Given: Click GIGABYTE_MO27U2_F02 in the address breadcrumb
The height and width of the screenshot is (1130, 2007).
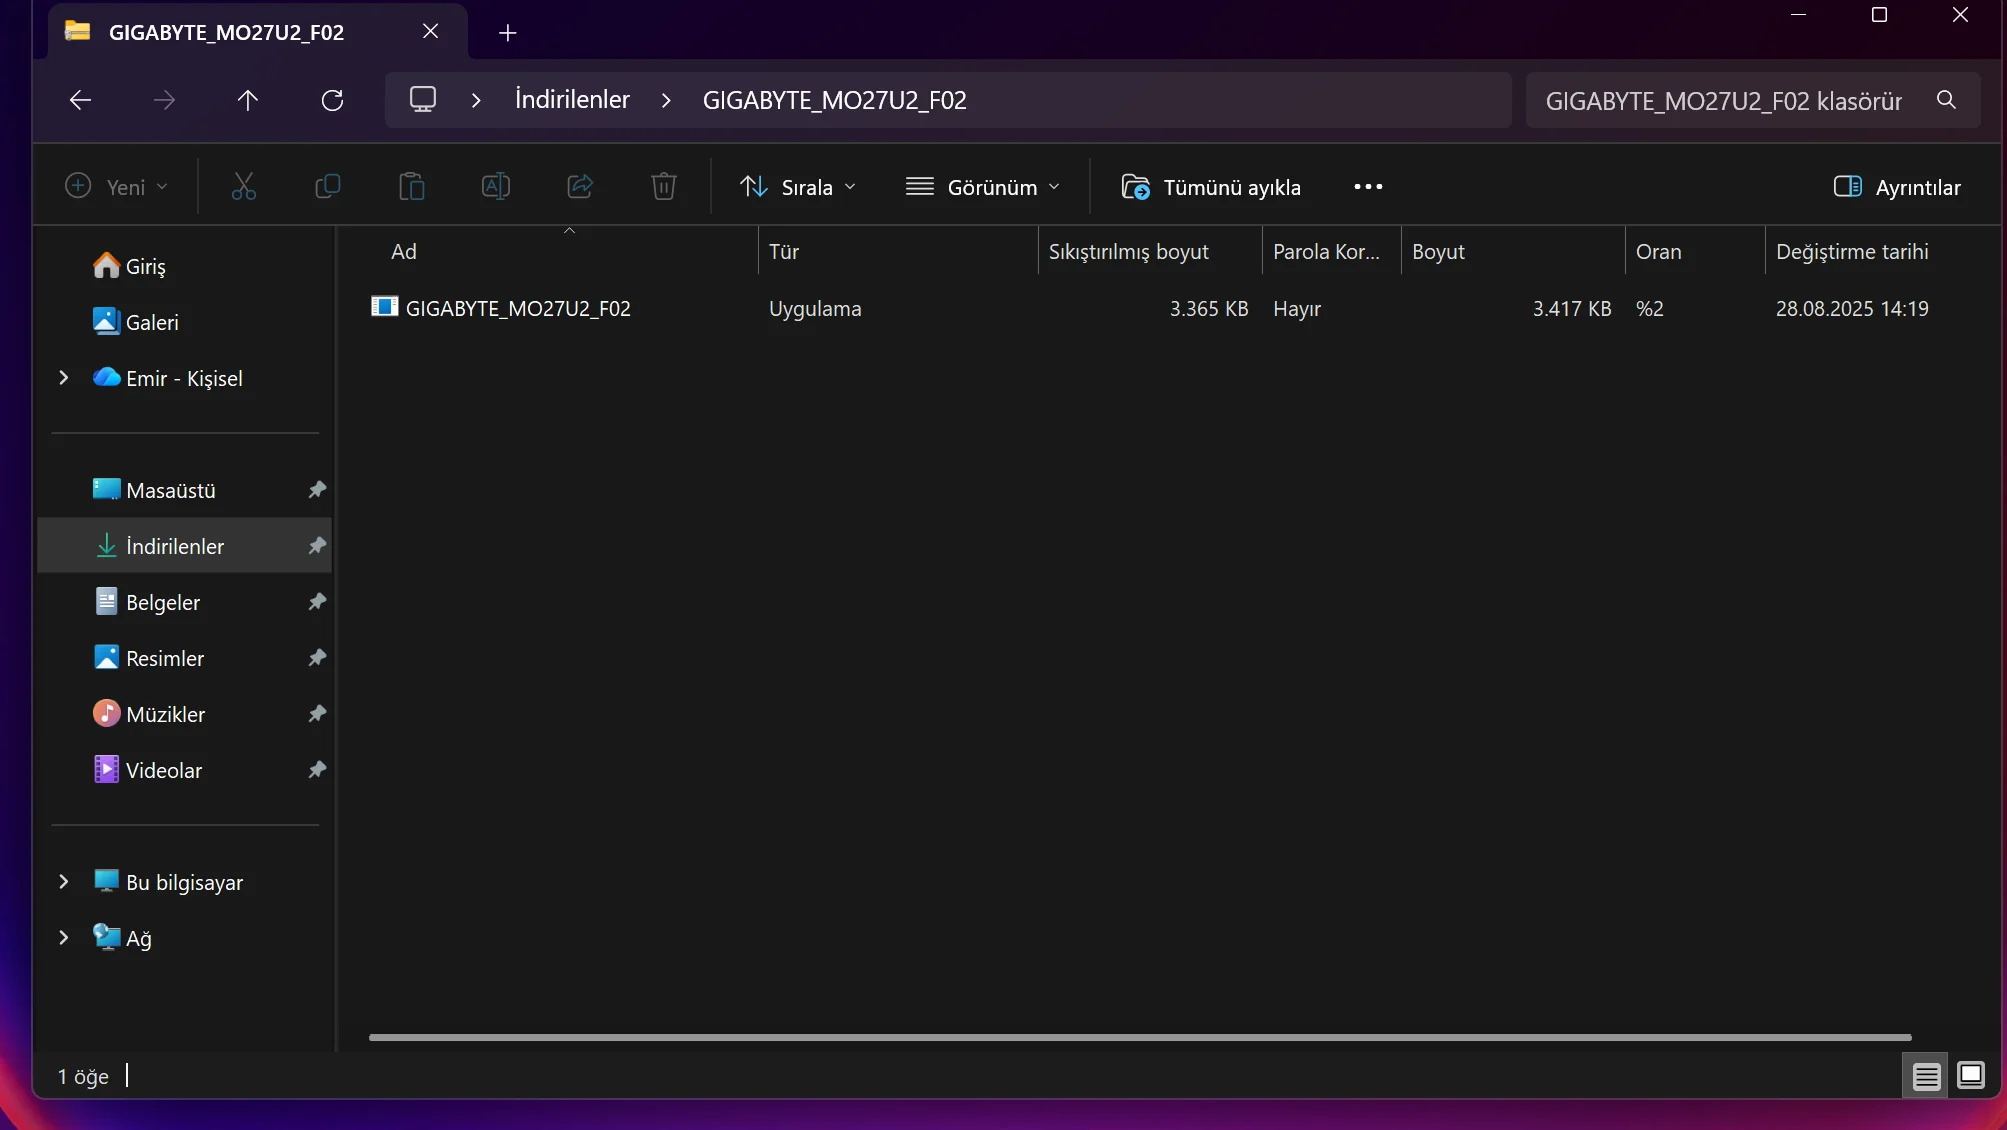Looking at the screenshot, I should coord(834,100).
